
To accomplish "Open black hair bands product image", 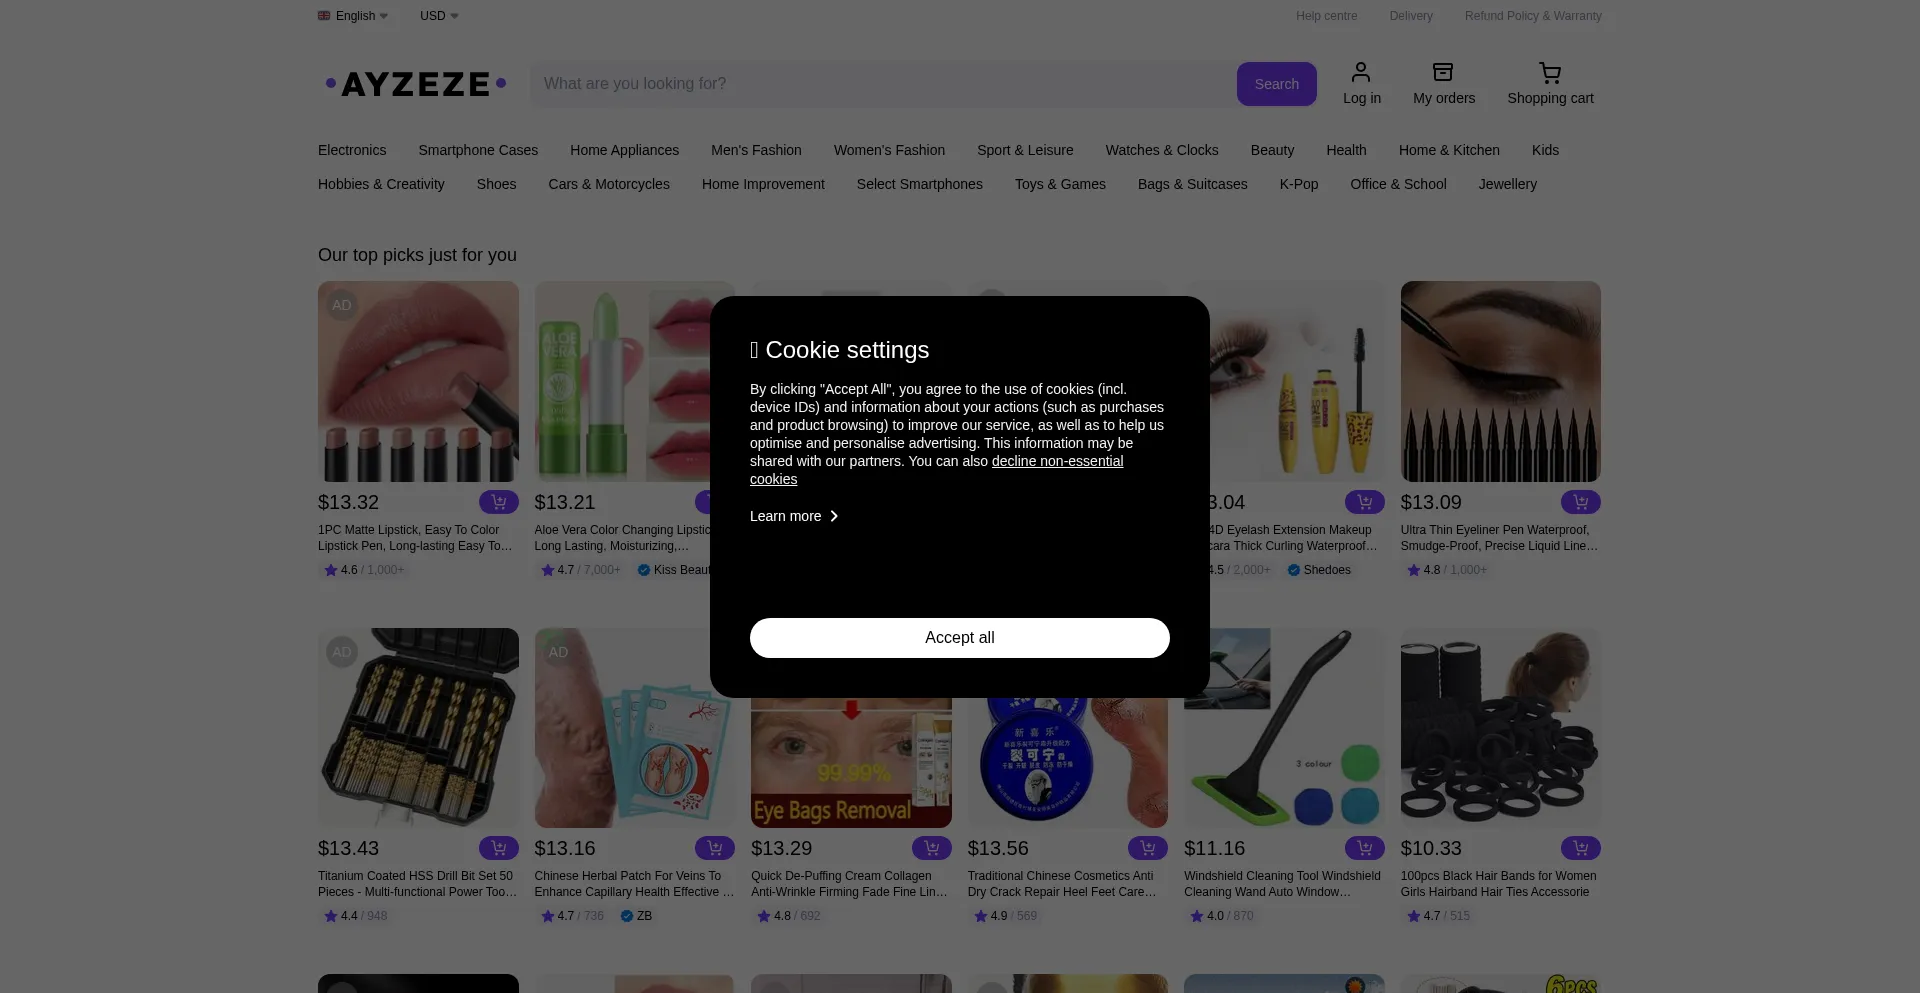I will (x=1500, y=728).
